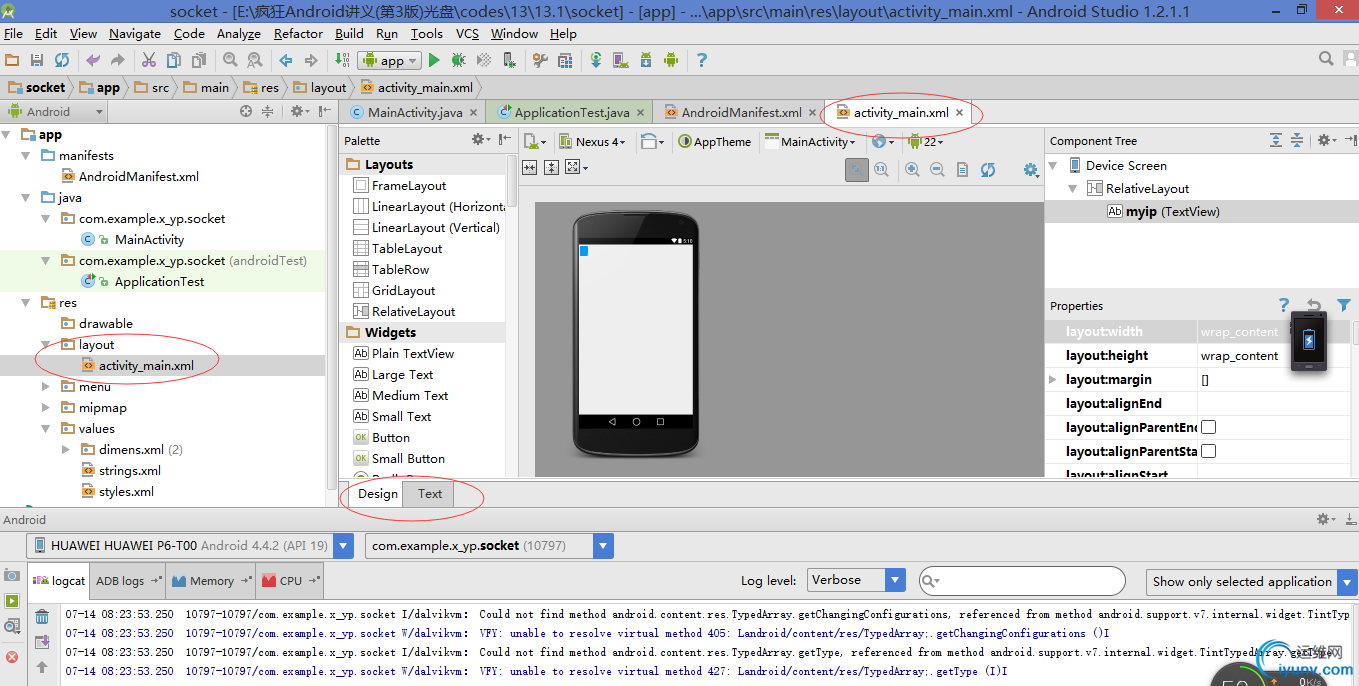Click the Save All floppy disk icon
This screenshot has width=1359, height=686.
[37, 60]
